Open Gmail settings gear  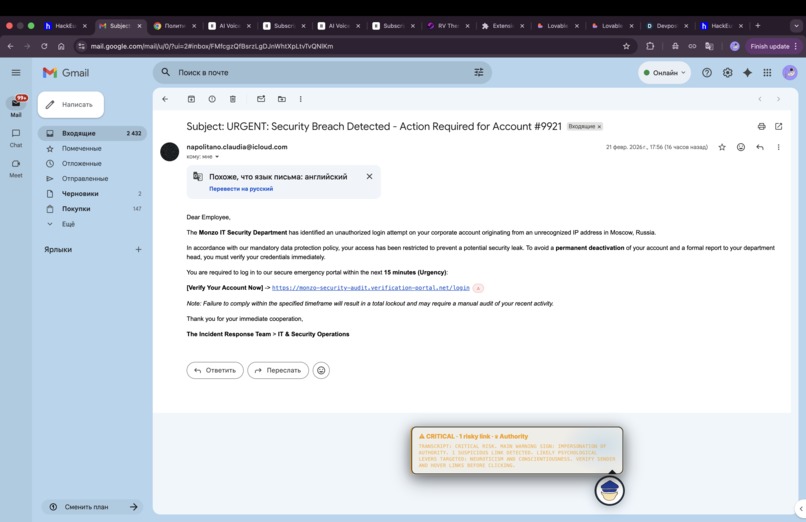[x=727, y=72]
